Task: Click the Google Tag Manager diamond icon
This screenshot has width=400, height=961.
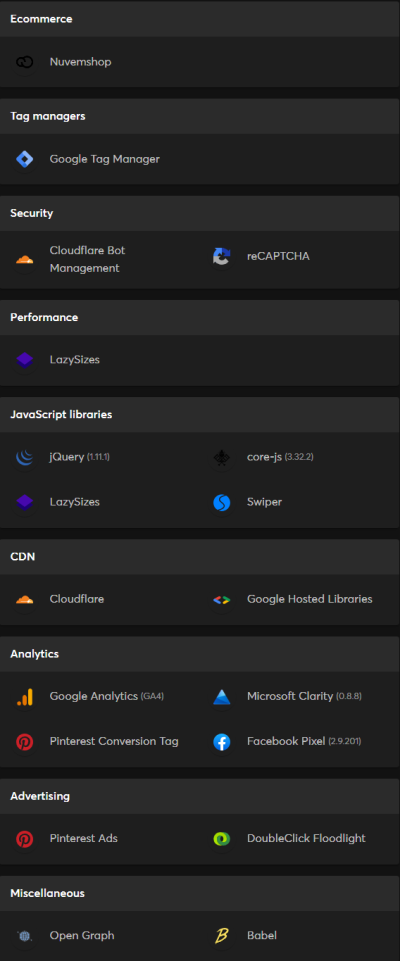Action: tap(25, 159)
